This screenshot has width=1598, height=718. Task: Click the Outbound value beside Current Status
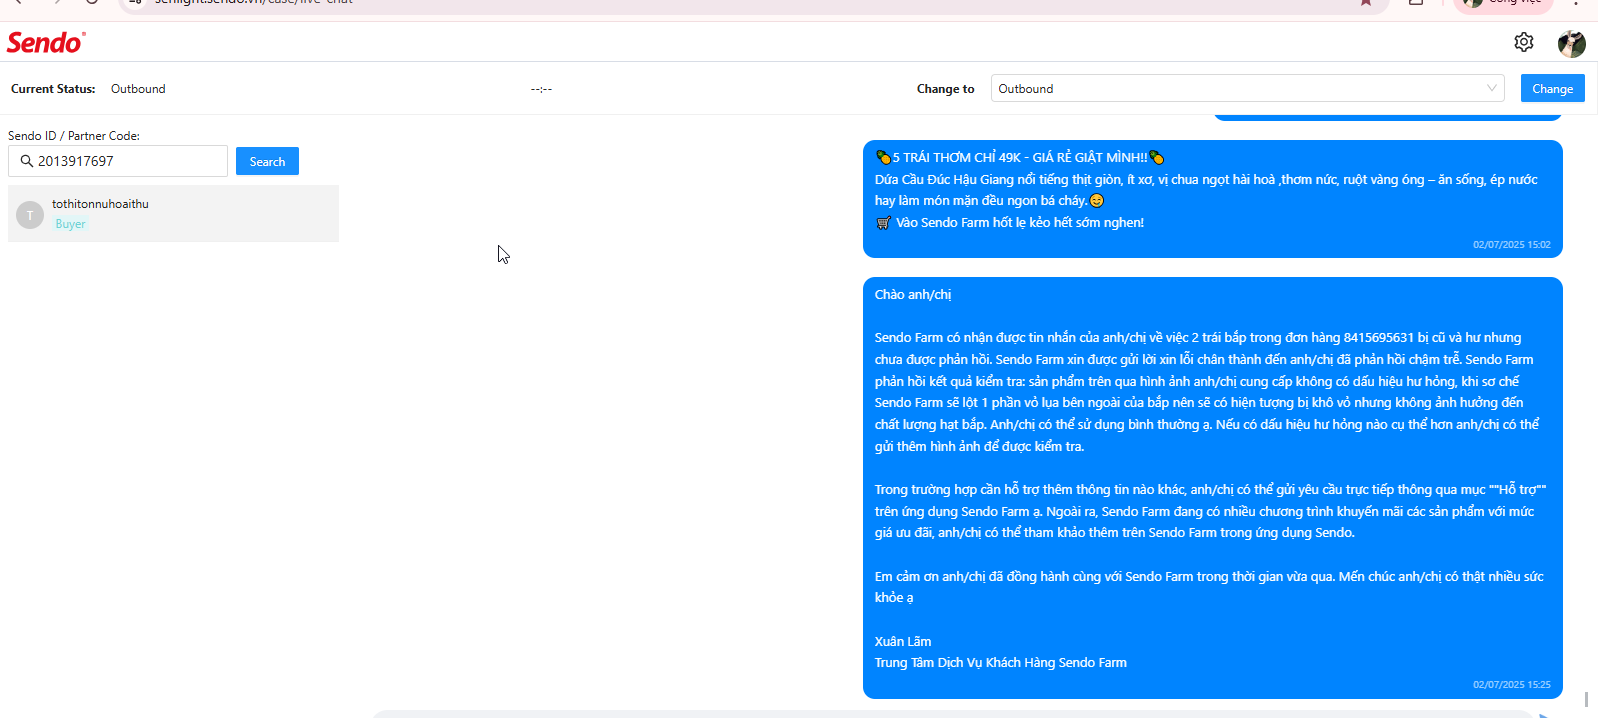pos(138,89)
